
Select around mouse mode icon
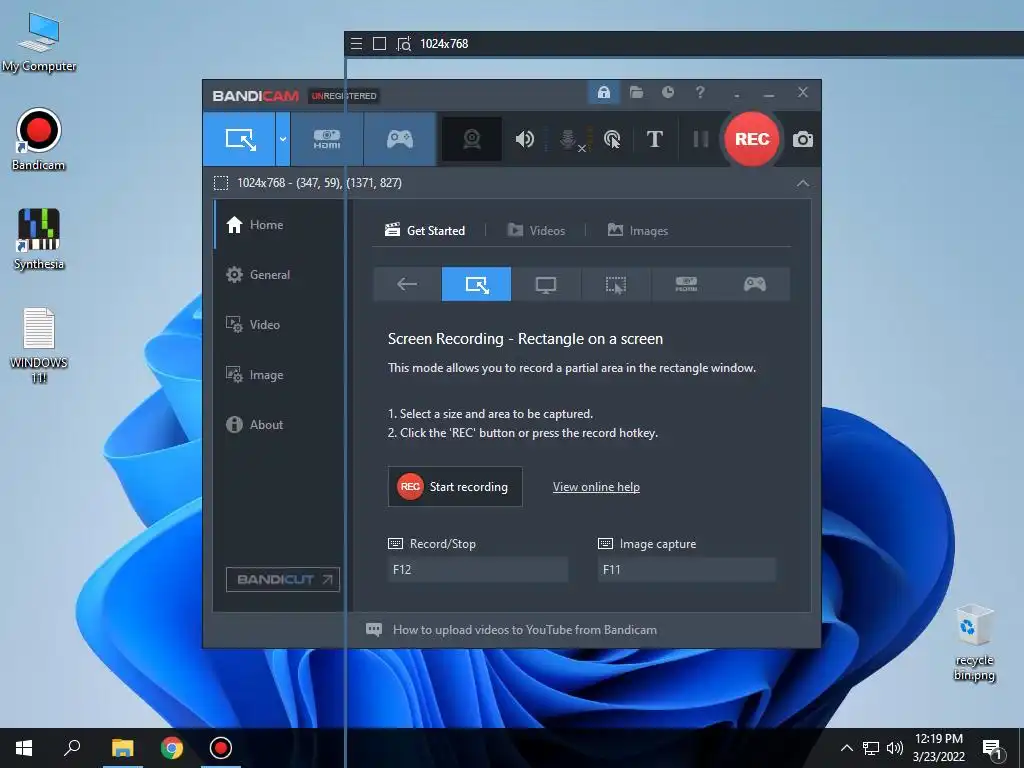click(x=616, y=284)
